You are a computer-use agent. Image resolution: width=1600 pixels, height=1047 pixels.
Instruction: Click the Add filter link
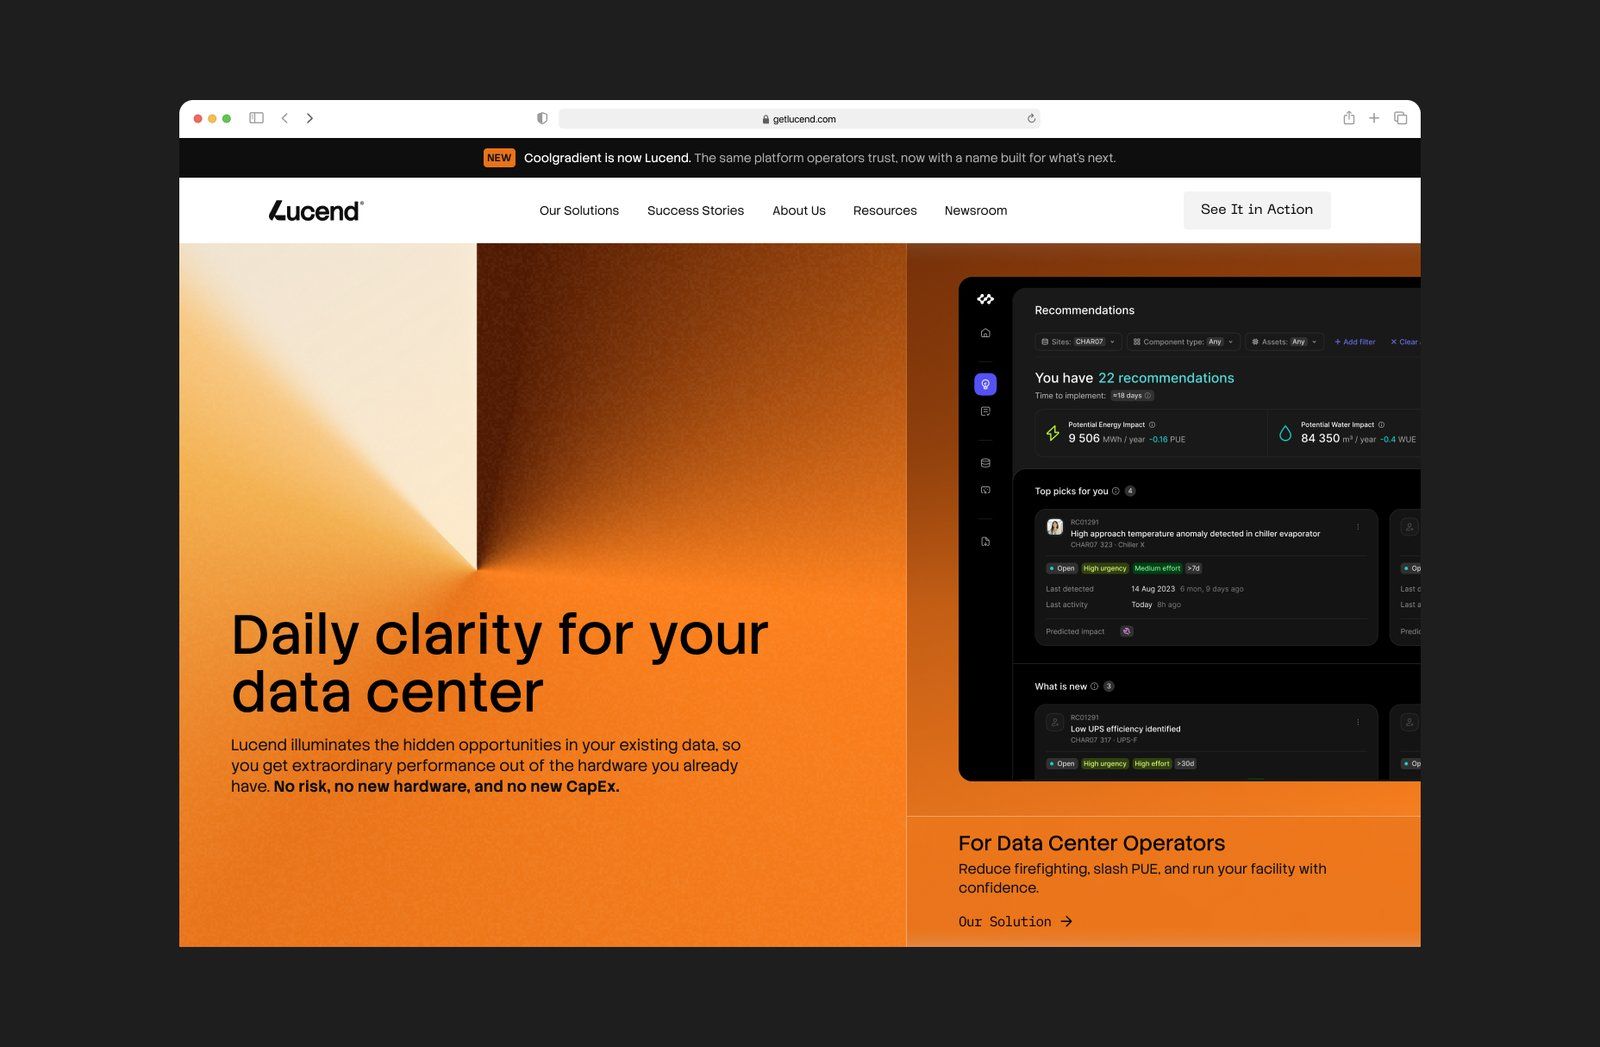point(1355,342)
